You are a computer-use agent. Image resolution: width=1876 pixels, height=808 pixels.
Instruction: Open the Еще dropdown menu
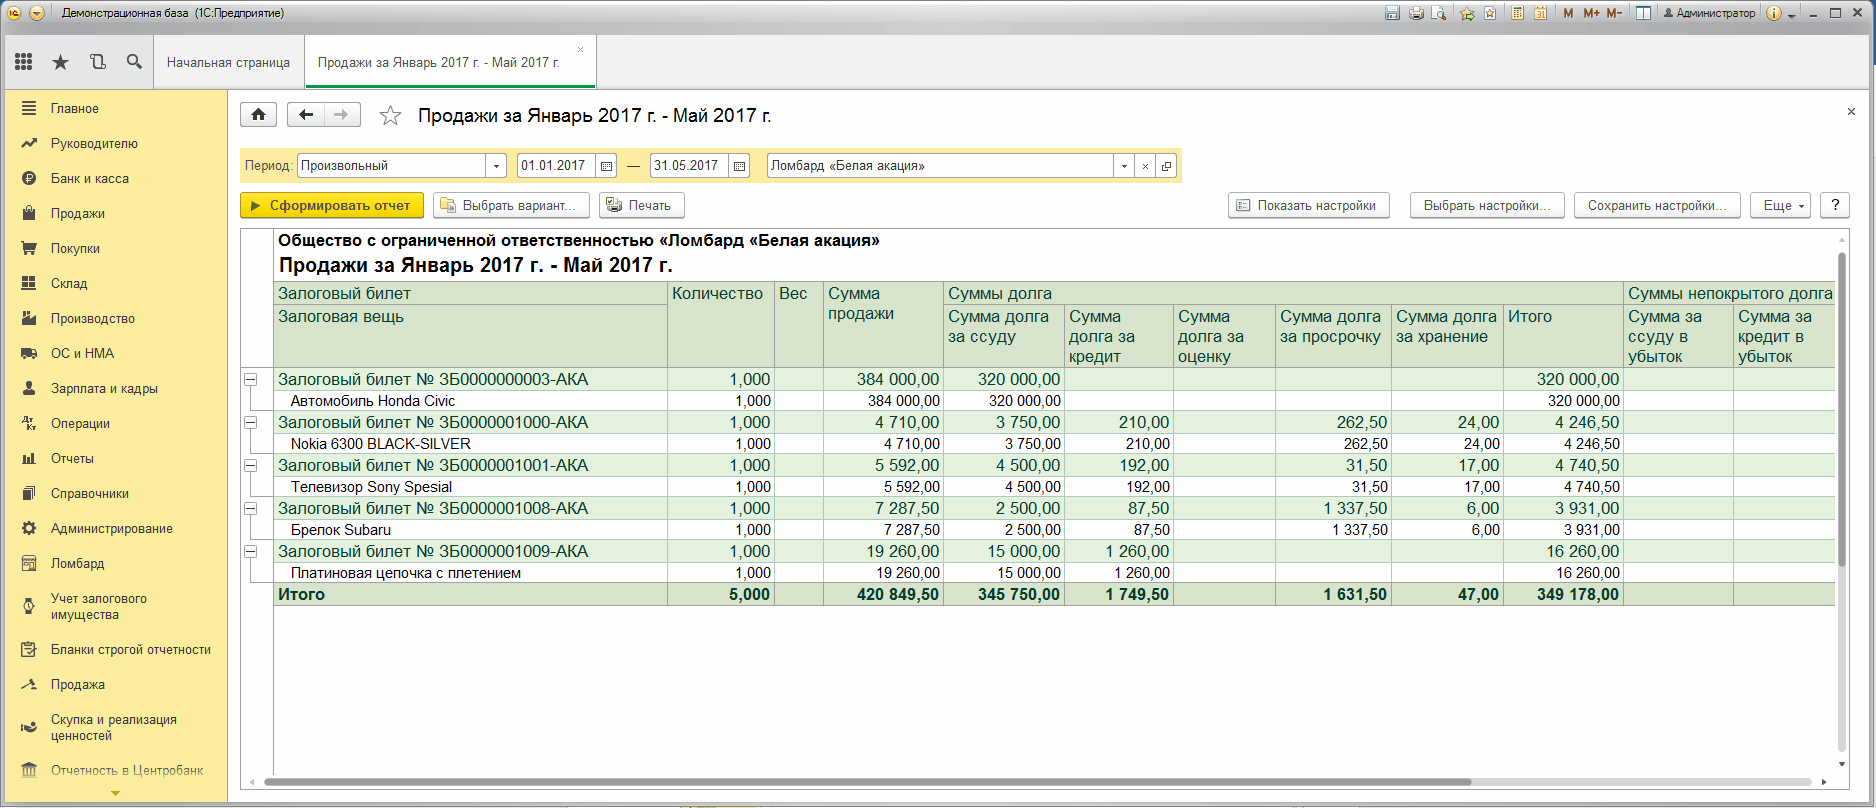(x=1780, y=205)
